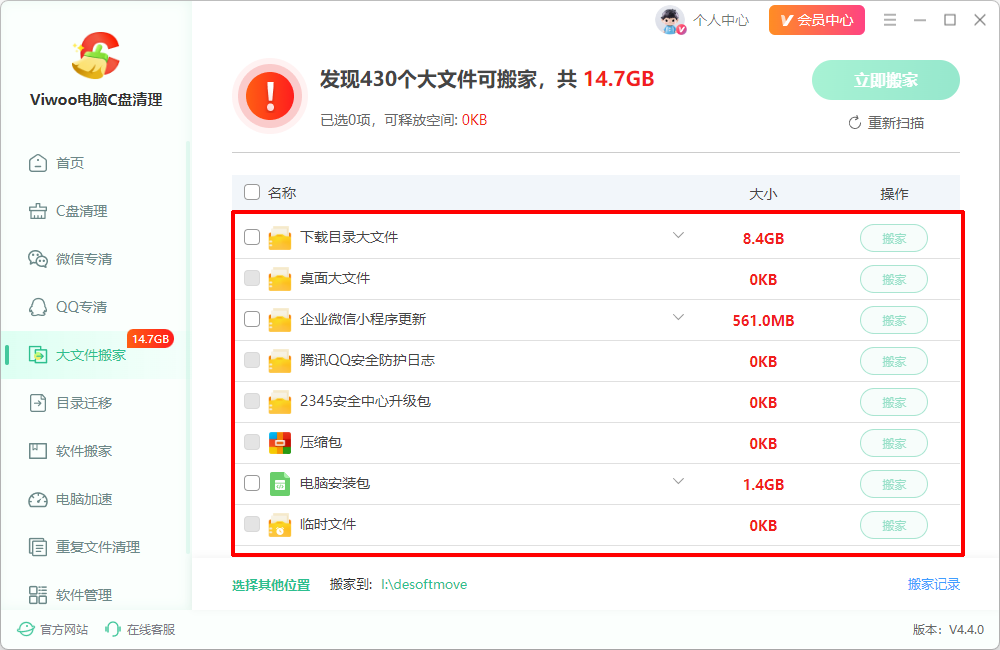Click the I:\desoftmove destination path

(424, 584)
